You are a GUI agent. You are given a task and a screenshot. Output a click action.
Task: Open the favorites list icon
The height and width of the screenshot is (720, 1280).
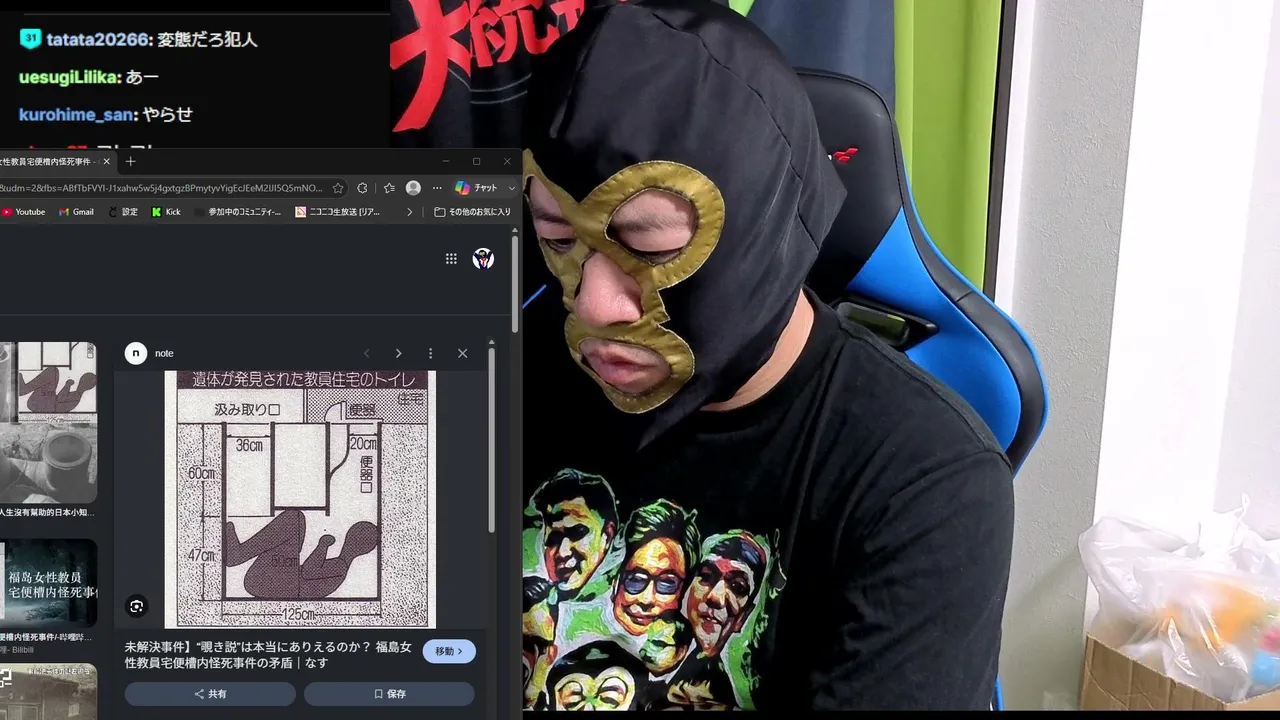(x=389, y=188)
